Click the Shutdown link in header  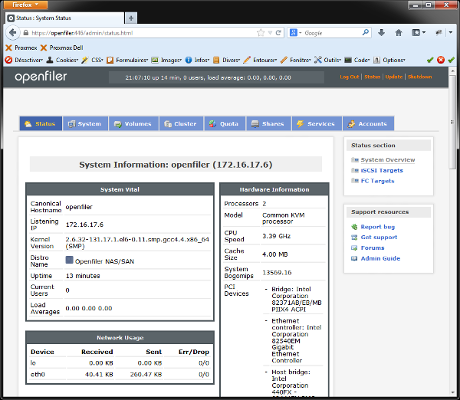click(420, 77)
